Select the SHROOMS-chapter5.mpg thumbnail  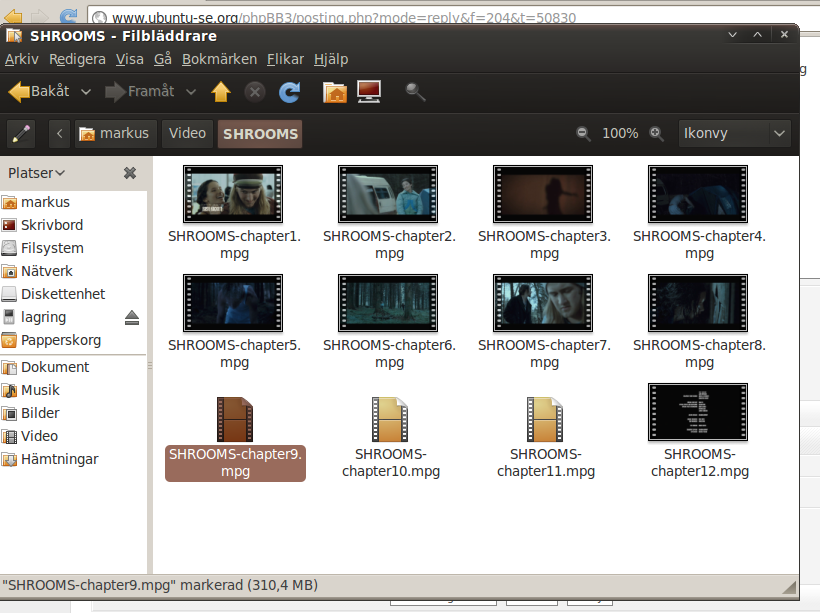click(233, 303)
